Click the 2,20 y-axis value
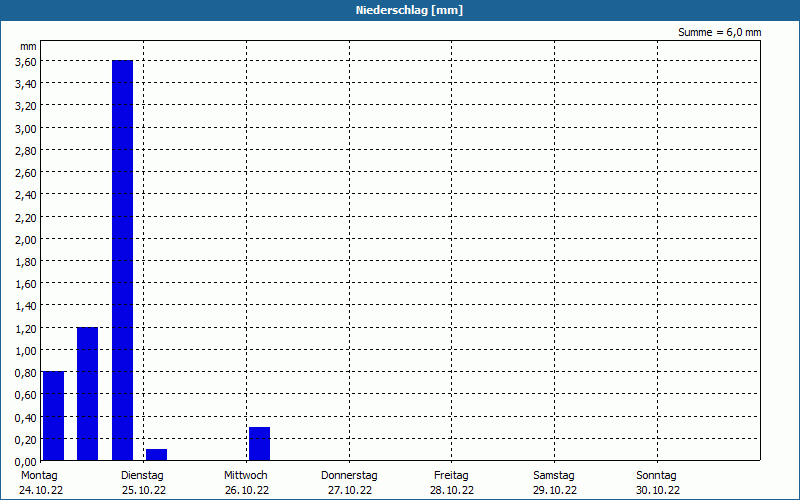Viewport: 800px width, 500px height. tap(26, 217)
